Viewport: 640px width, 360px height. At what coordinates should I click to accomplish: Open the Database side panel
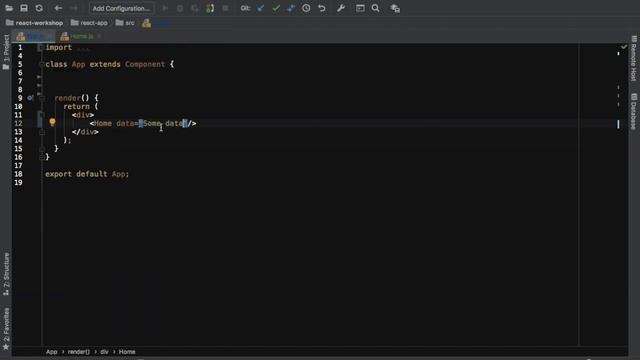point(633,111)
